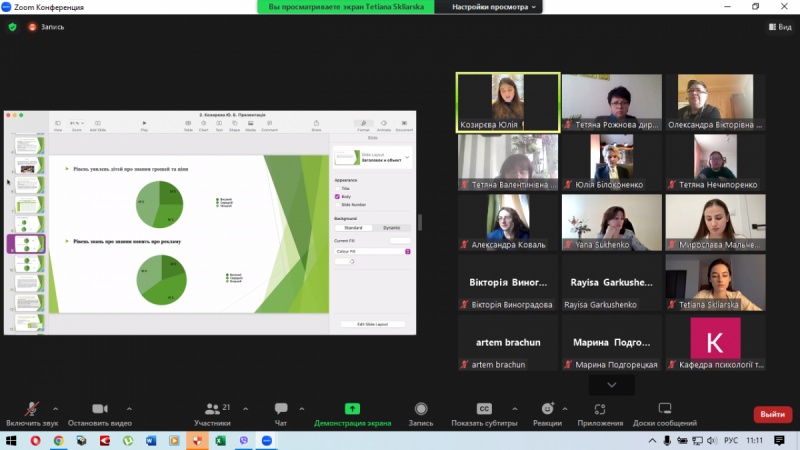Enable the Title checkbox in Appearance
Screen dimensions: 800x450
pyautogui.click(x=338, y=189)
